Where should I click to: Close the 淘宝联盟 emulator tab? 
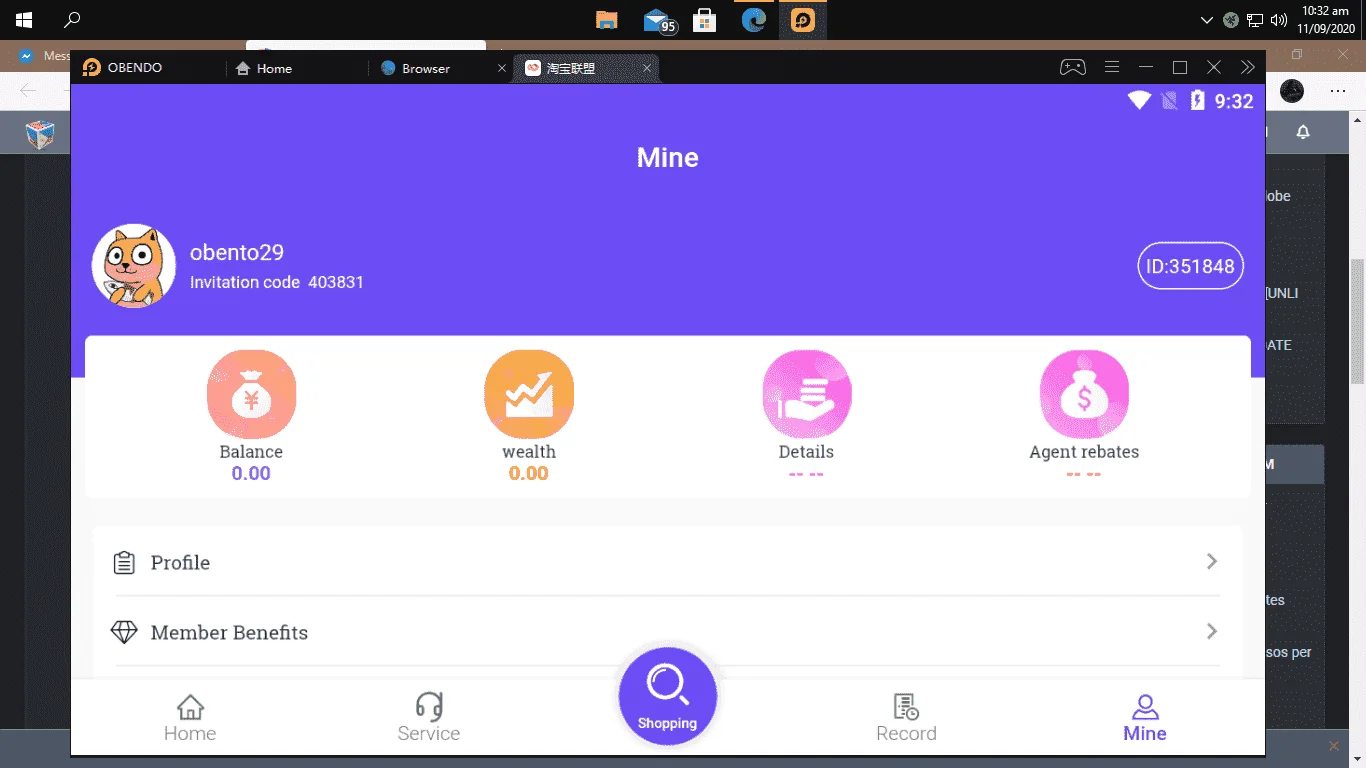click(647, 68)
